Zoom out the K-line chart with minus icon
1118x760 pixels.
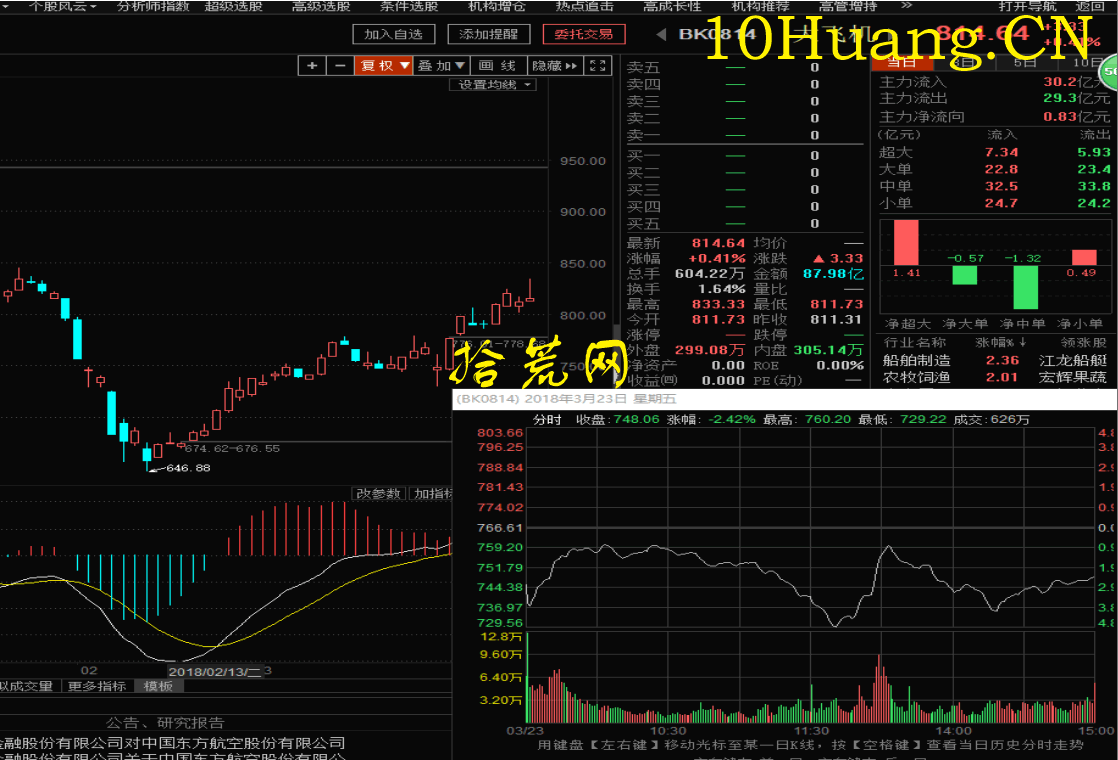pos(340,66)
